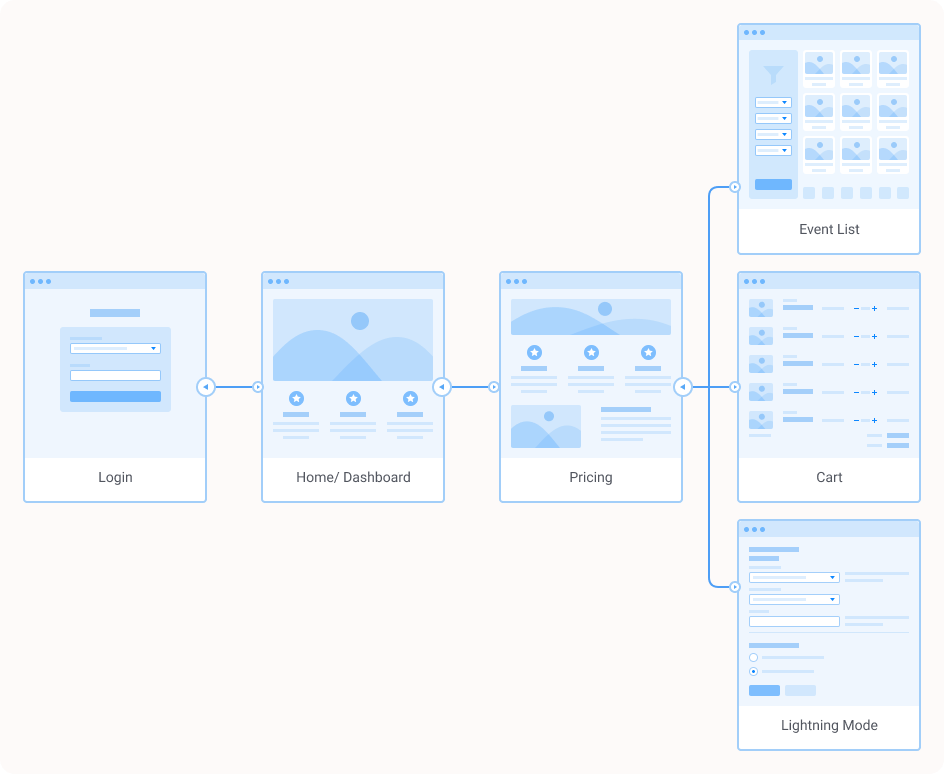Click the primary button in Lightning Mode
Image resolution: width=944 pixels, height=774 pixels.
764,690
